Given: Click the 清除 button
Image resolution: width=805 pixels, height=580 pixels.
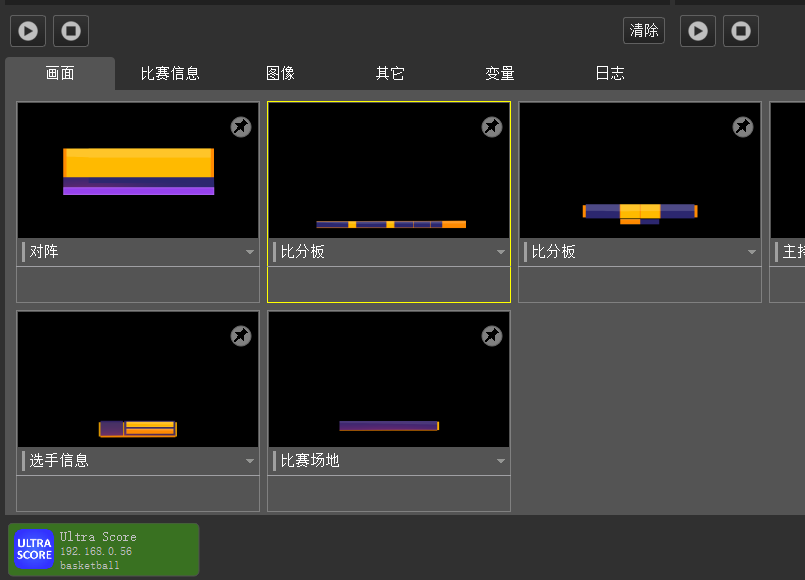Looking at the screenshot, I should pyautogui.click(x=644, y=31).
